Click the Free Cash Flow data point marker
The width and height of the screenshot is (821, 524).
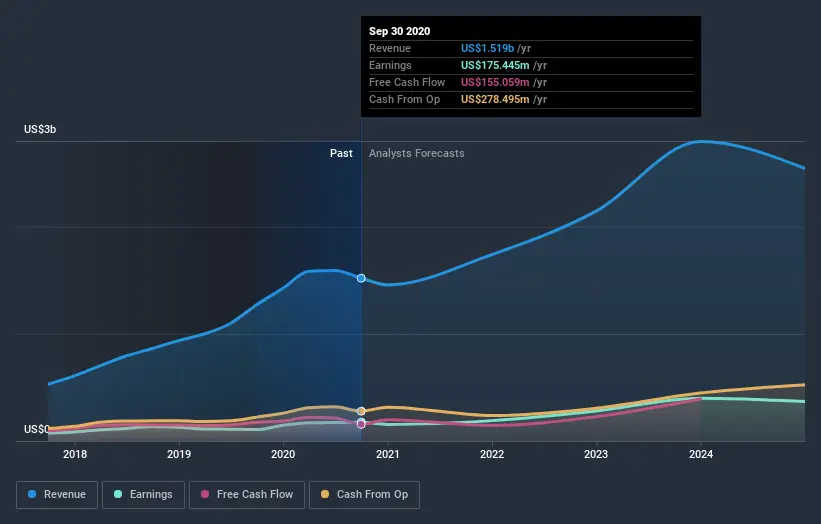[361, 425]
